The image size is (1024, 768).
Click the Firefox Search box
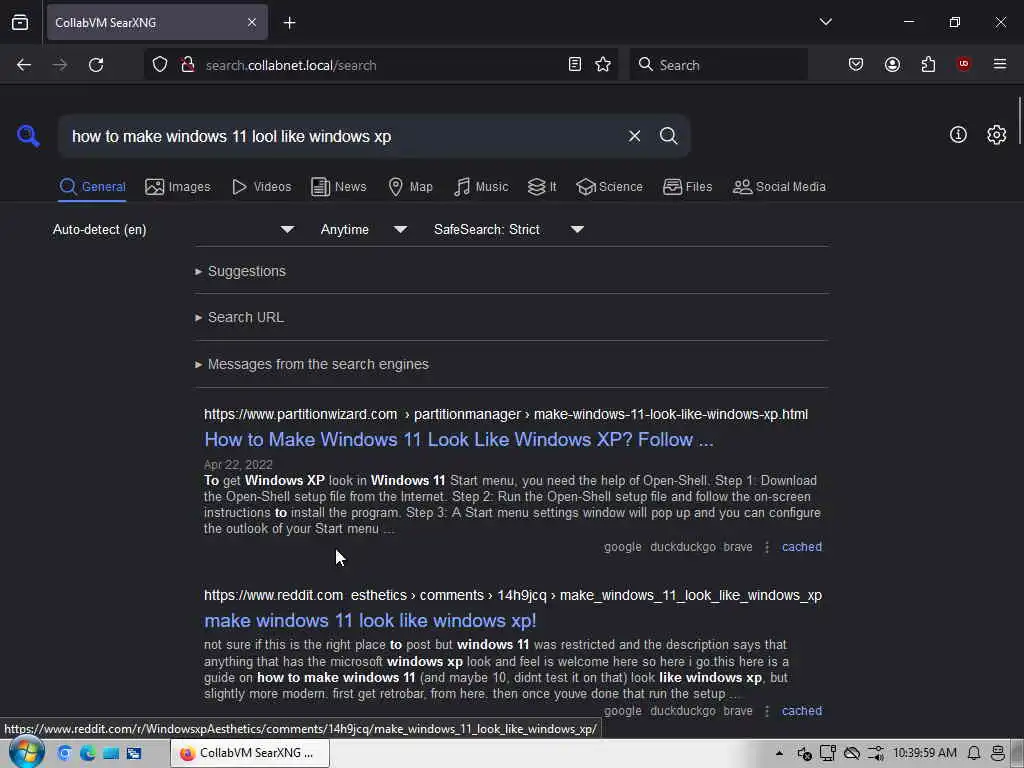(x=718, y=65)
